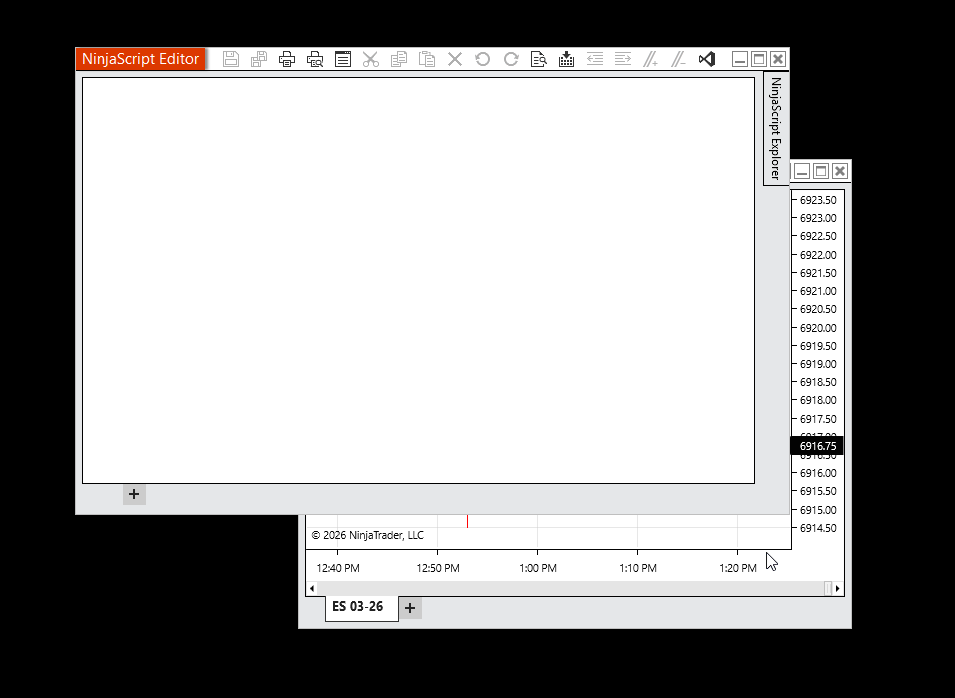Comment out the selected lines
Screen dimensions: 955x698
[650, 58]
